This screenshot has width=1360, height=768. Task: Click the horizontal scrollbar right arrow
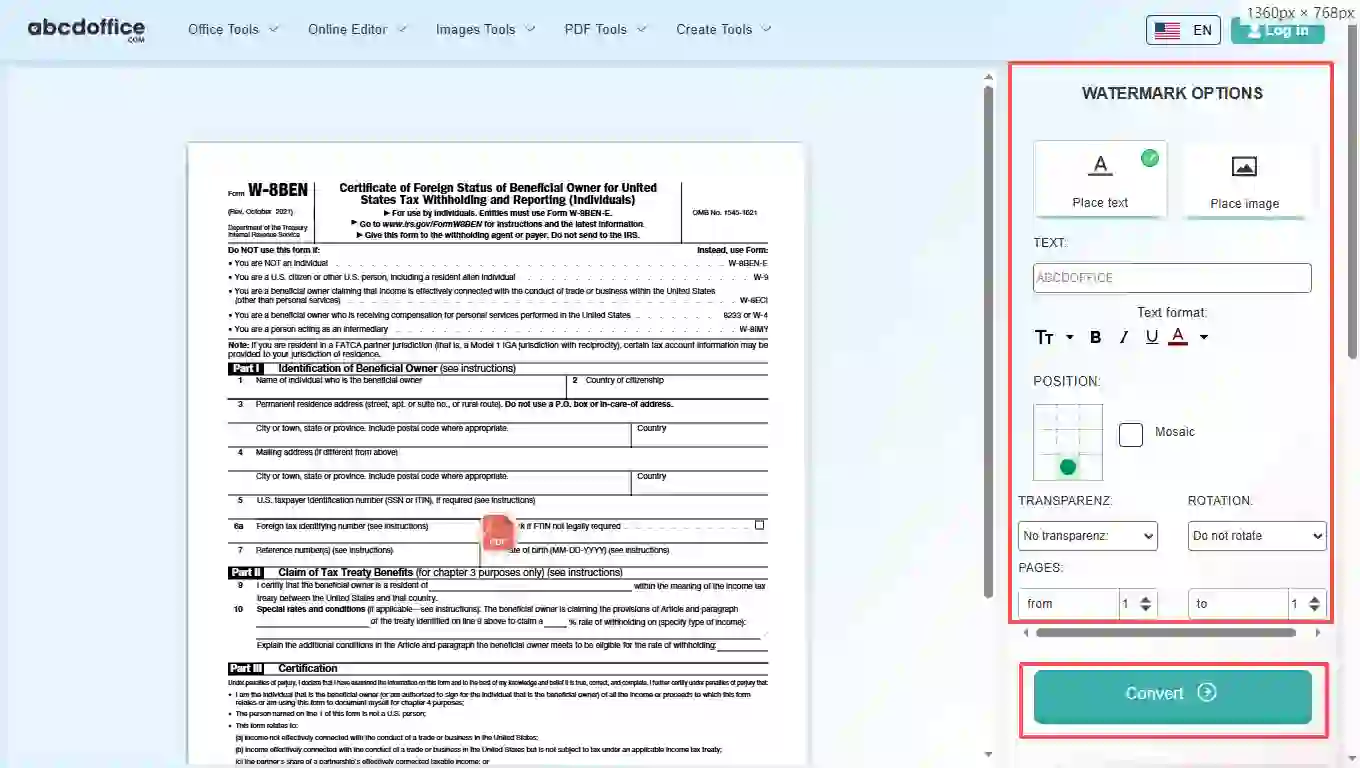pyautogui.click(x=1317, y=633)
